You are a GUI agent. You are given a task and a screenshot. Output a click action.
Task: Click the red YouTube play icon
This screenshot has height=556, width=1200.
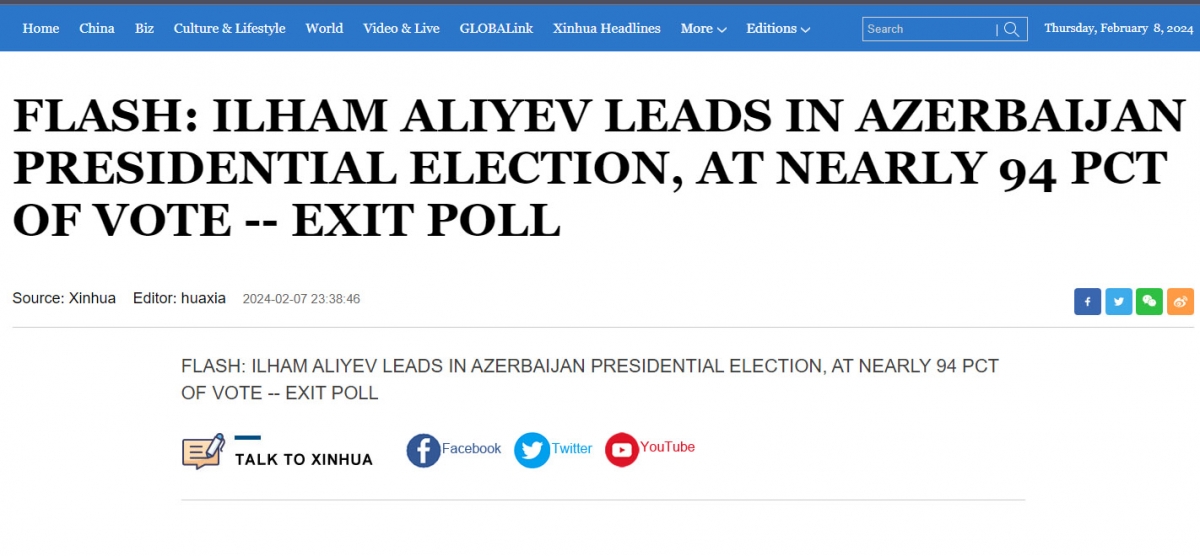[621, 450]
